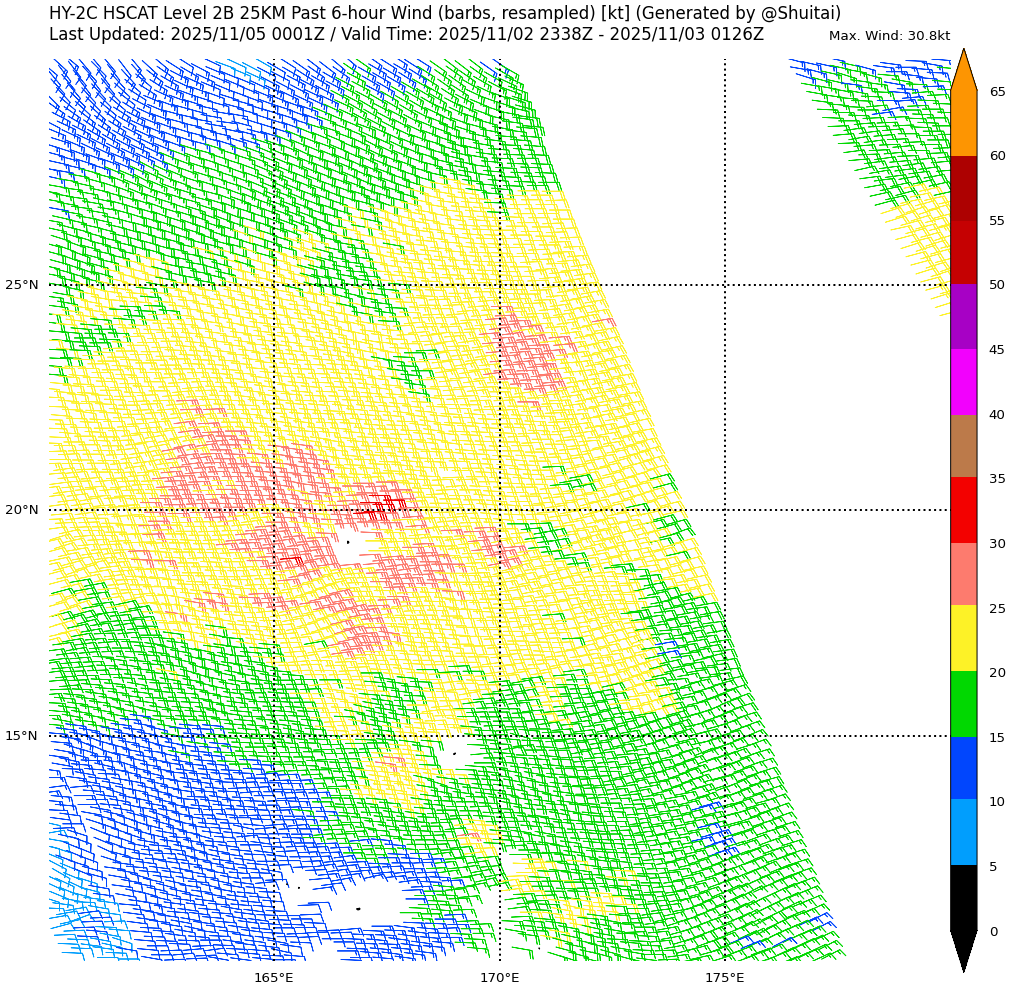Click the Max. Wind 30.8kt label
Image resolution: width=1010 pixels, height=989 pixels.
(889, 36)
